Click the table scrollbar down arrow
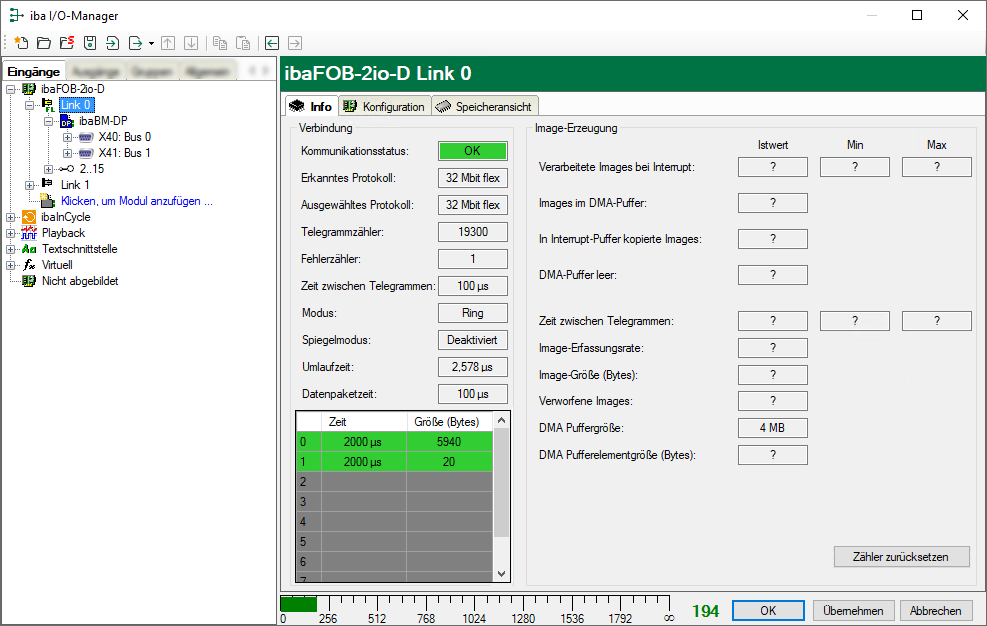 (x=502, y=573)
